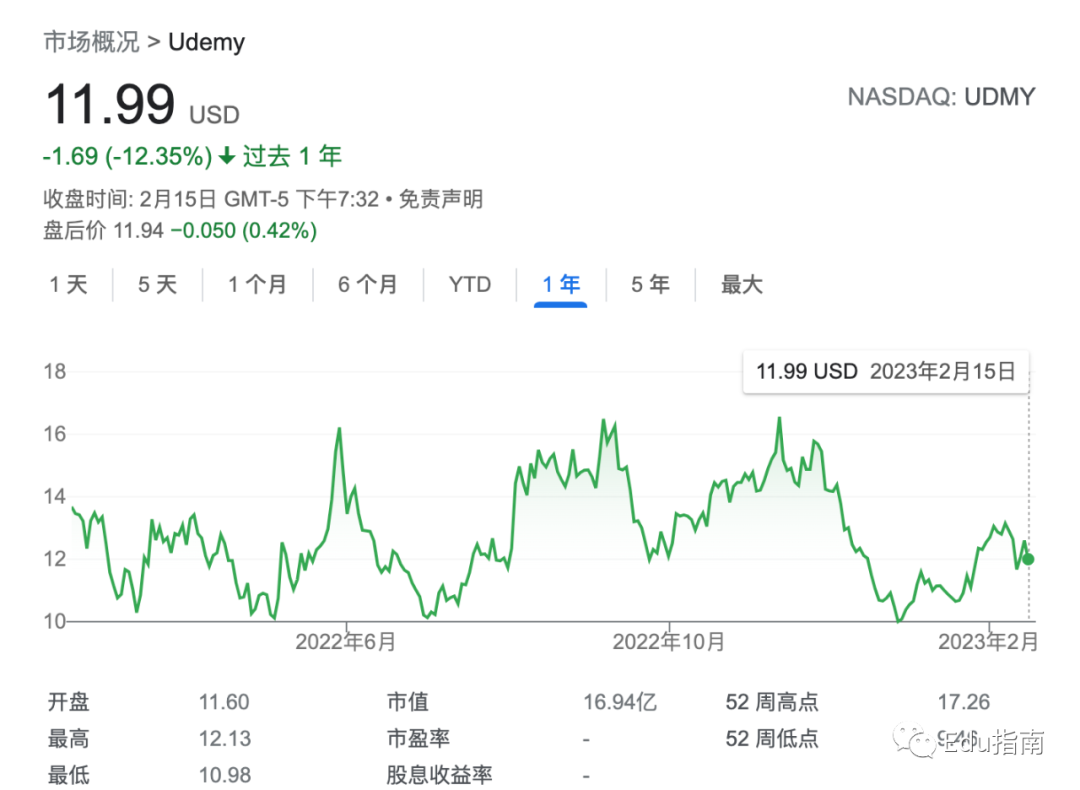The width and height of the screenshot is (1080, 790).
Task: Click the green down arrow price icon
Action: (227, 156)
